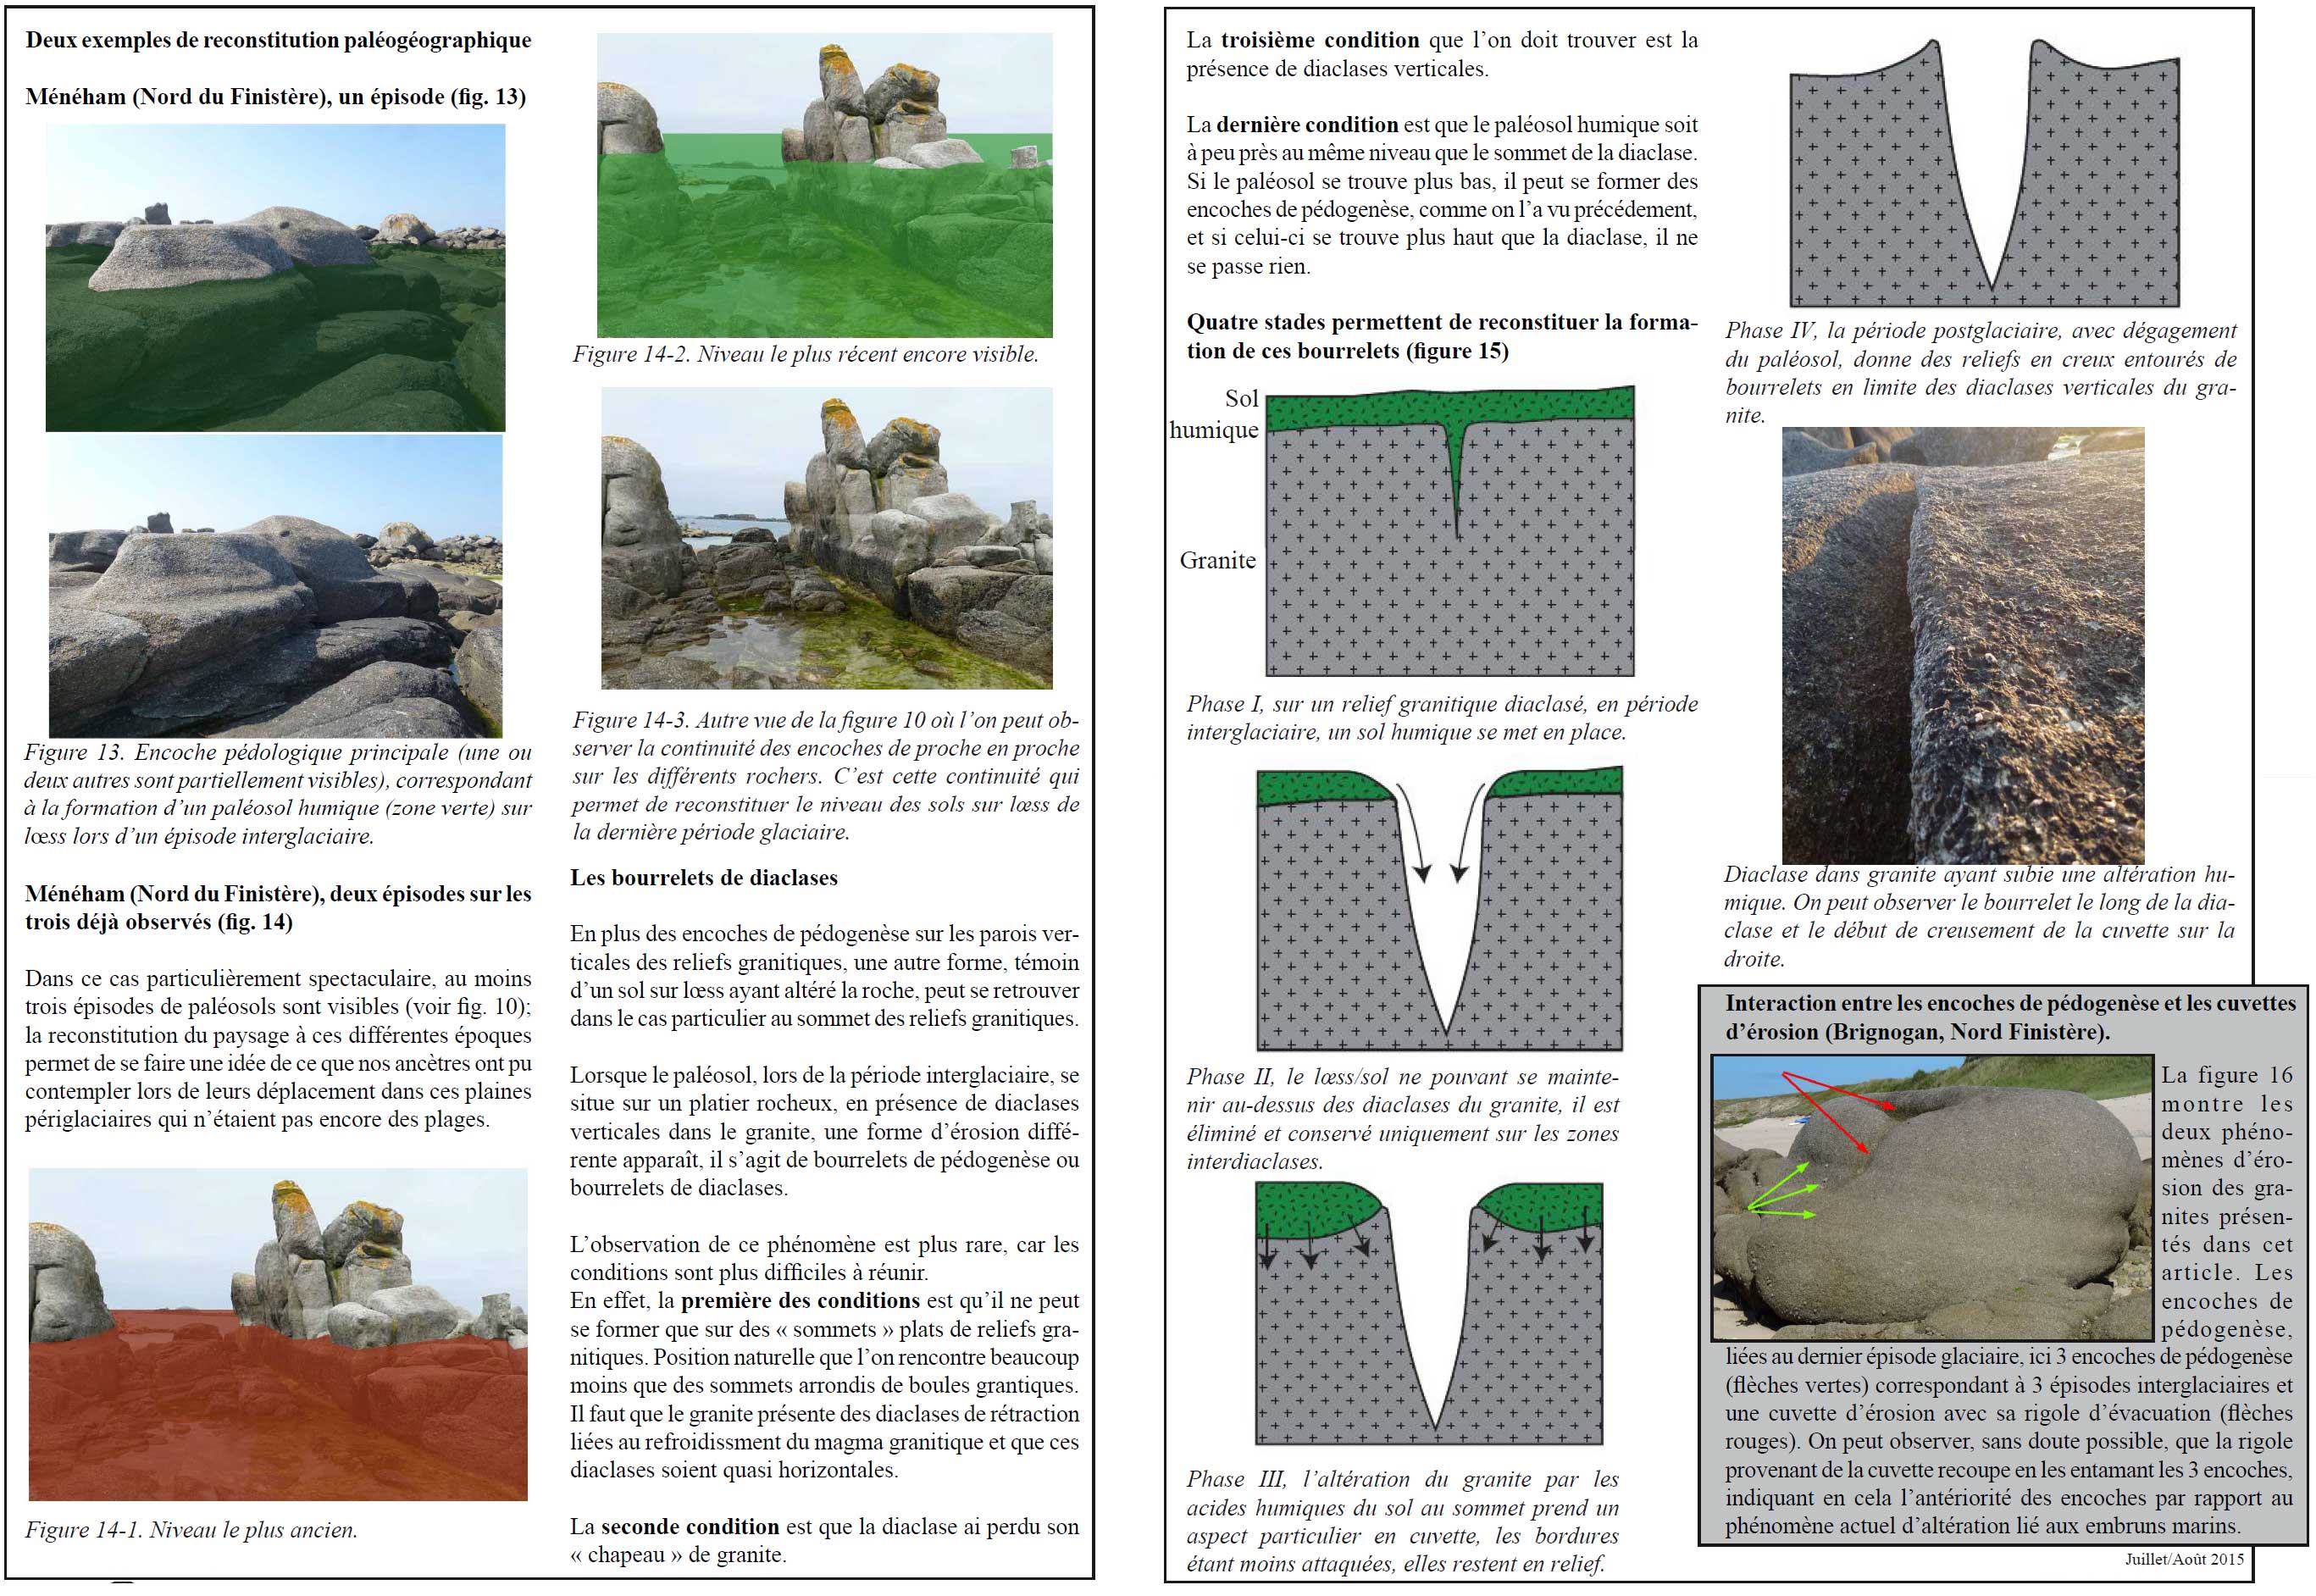
Task: Click caption 'Figure 14-2. Niveau le plus récent encore visible.'
Action: pyautogui.click(x=805, y=354)
